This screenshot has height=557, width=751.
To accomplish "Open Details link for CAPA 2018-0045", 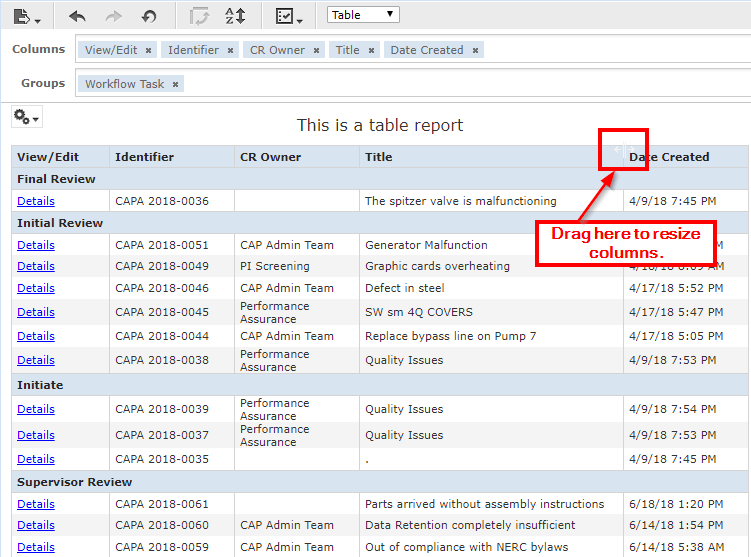I will click(36, 312).
